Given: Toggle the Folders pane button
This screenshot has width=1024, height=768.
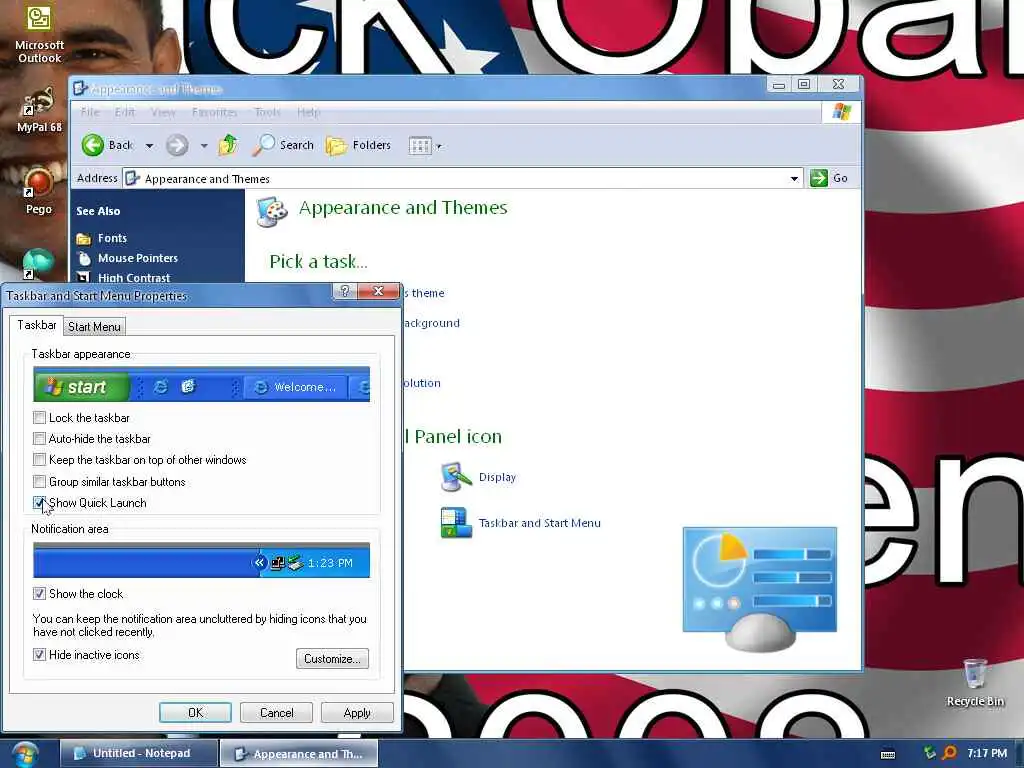Looking at the screenshot, I should pyautogui.click(x=358, y=145).
